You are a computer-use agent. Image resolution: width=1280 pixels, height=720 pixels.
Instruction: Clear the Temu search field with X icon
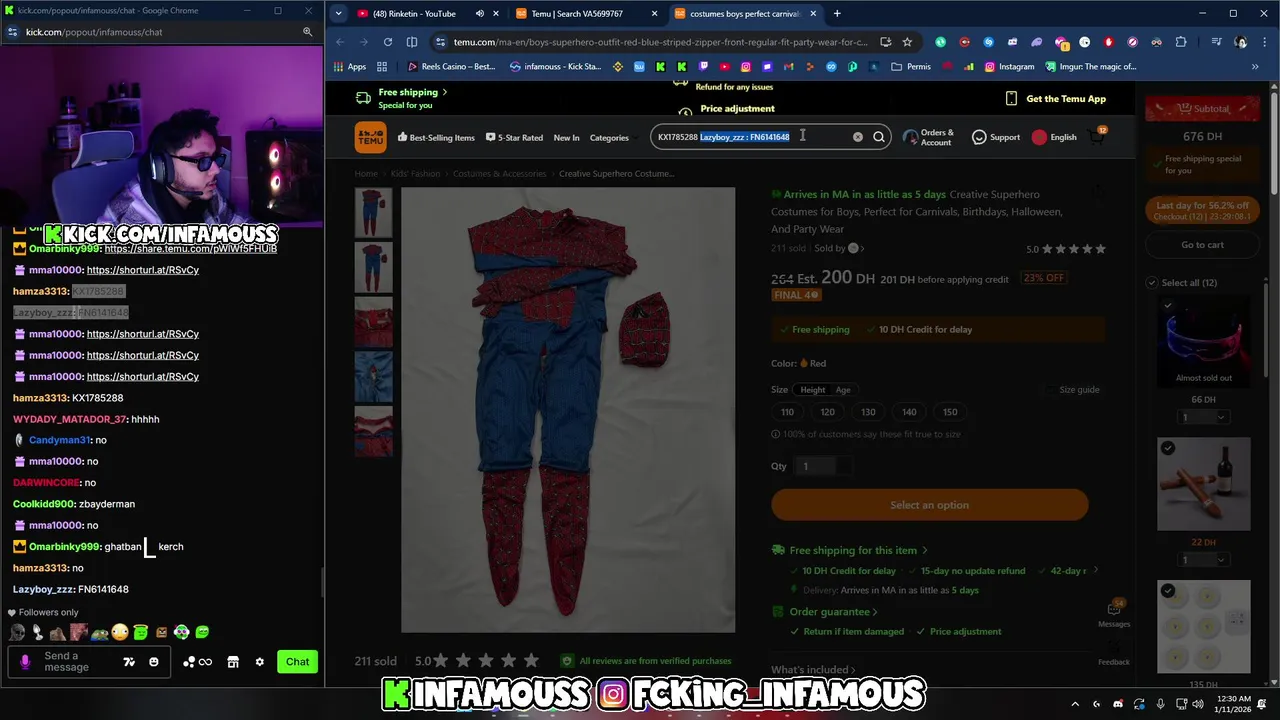point(857,137)
